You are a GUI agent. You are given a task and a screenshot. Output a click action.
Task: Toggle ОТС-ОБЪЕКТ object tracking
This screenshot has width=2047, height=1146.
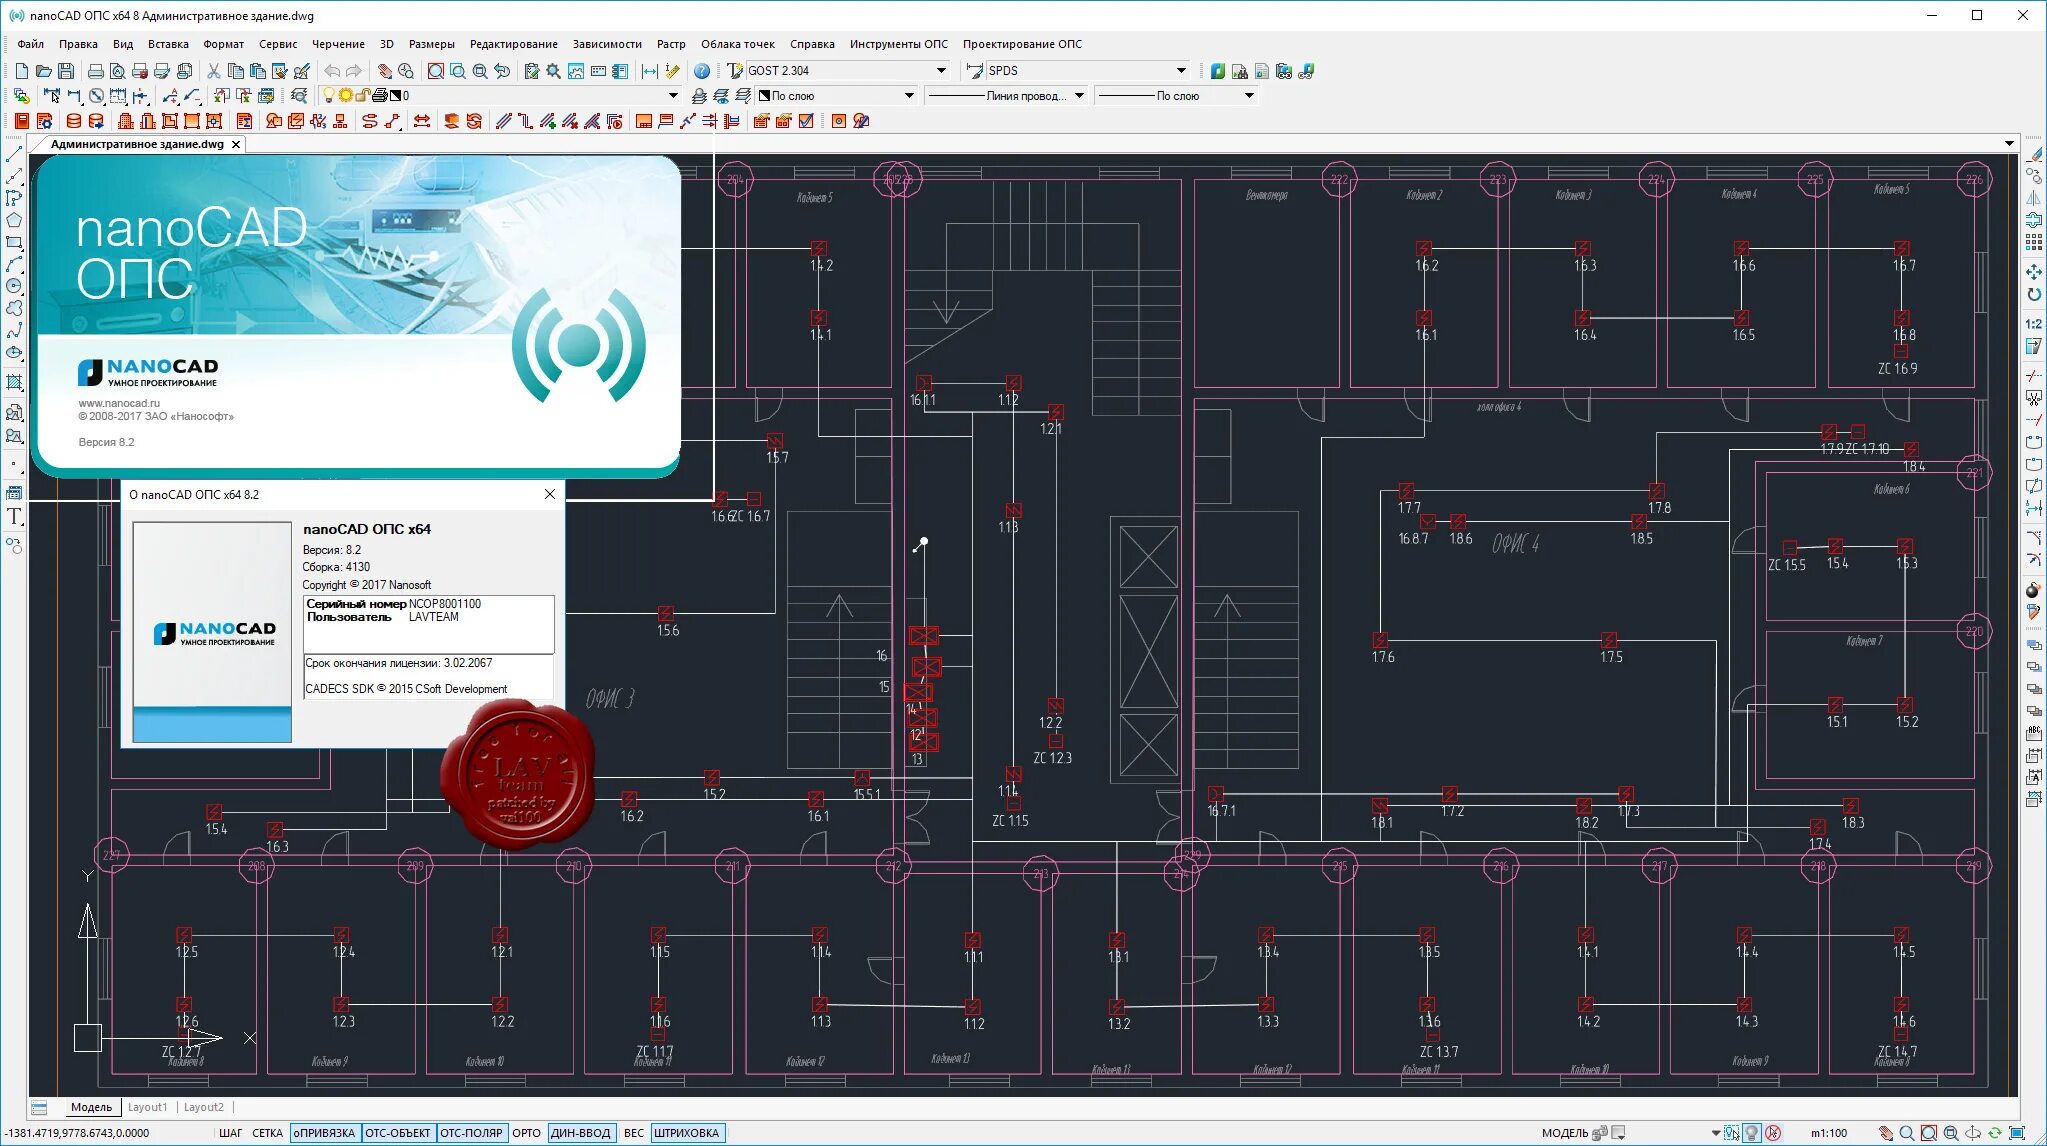click(x=398, y=1133)
